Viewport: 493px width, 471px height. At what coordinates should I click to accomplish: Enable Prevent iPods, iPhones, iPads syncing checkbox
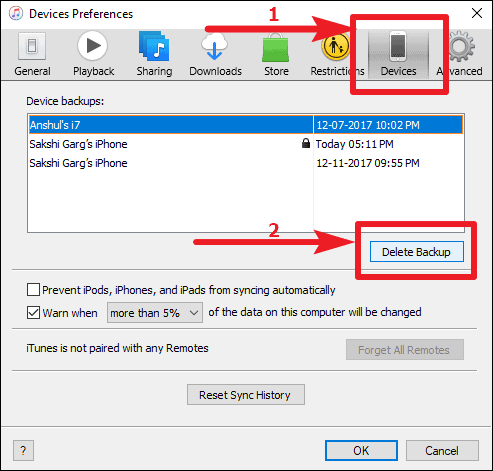coord(33,290)
